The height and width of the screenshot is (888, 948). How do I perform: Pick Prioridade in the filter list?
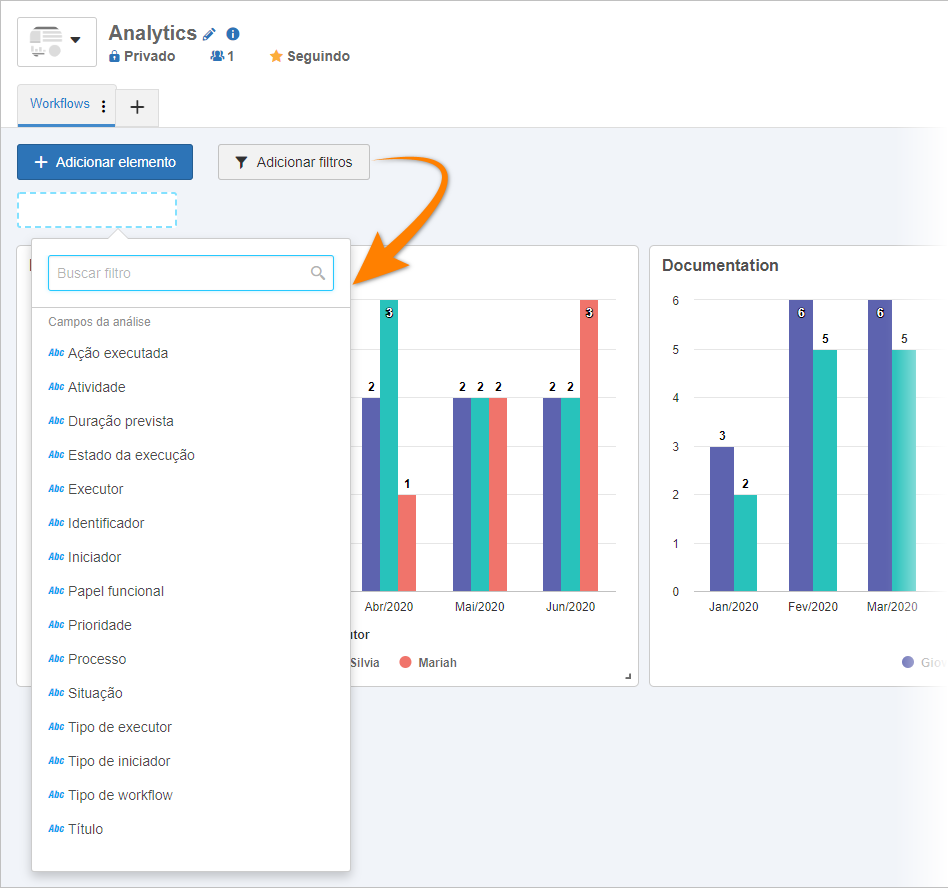click(x=190, y=625)
